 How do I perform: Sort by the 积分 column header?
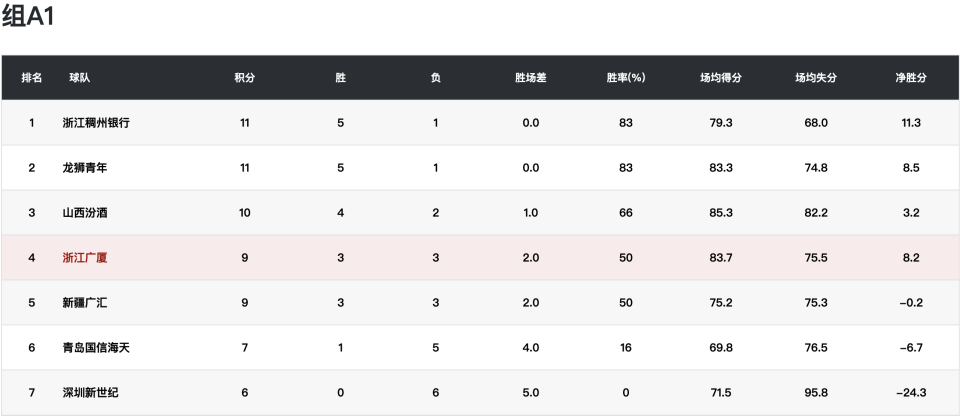coord(245,78)
